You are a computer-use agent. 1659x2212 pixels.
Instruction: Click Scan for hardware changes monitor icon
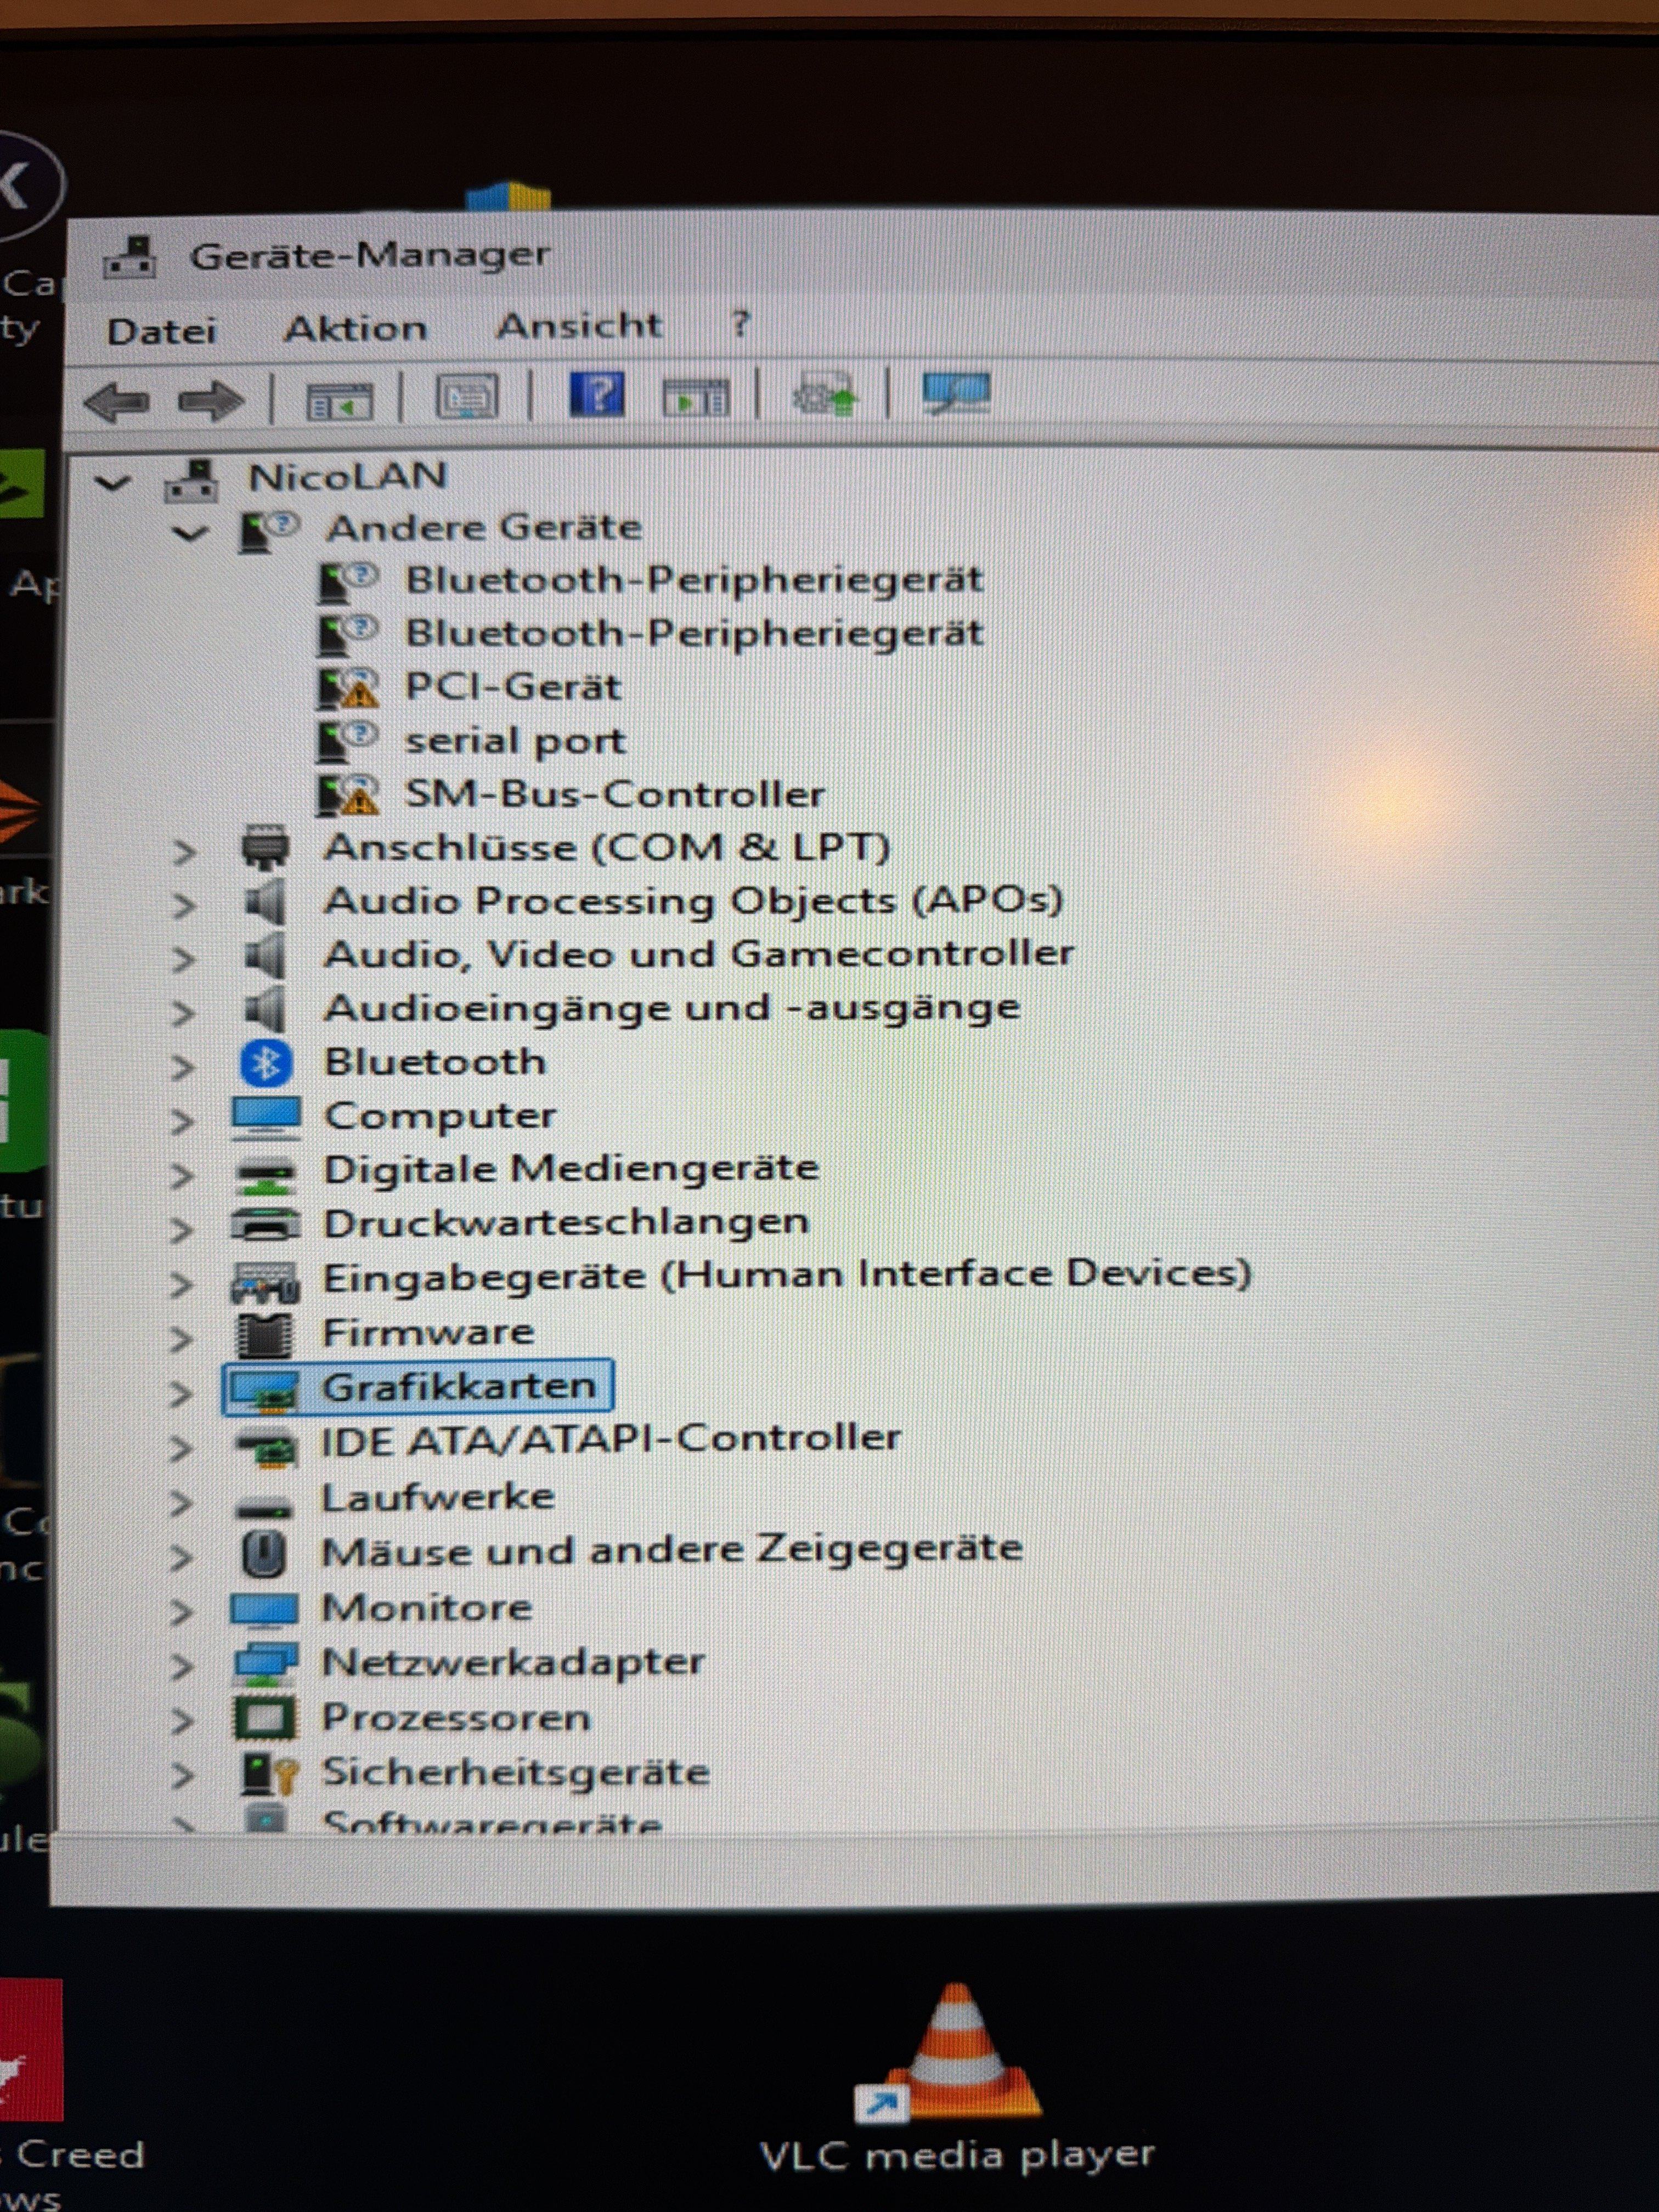[956, 393]
